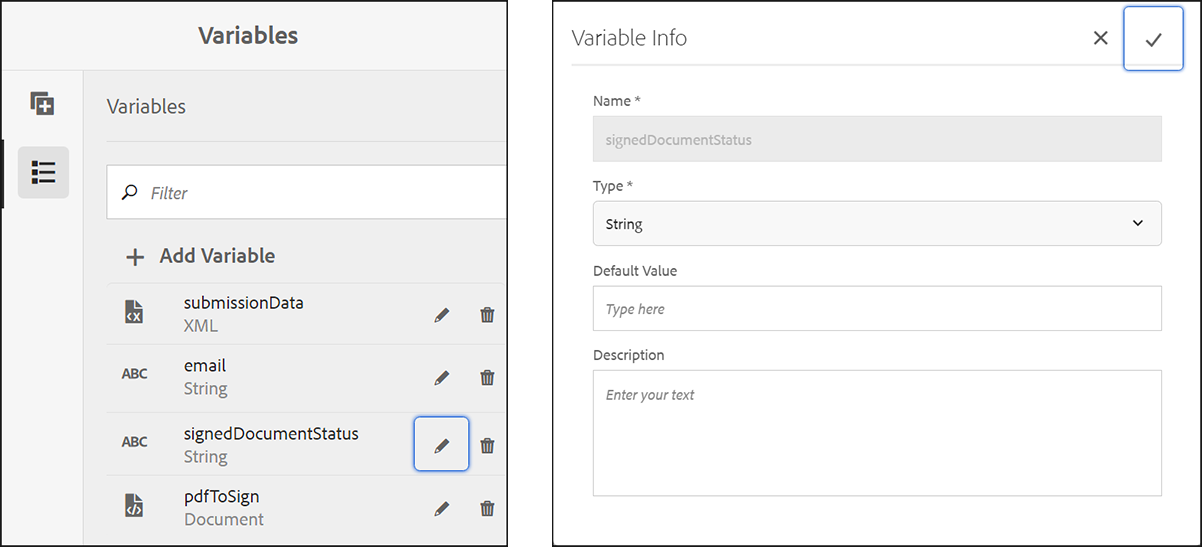Edit the email variable
The image size is (1202, 547).
pyautogui.click(x=441, y=378)
